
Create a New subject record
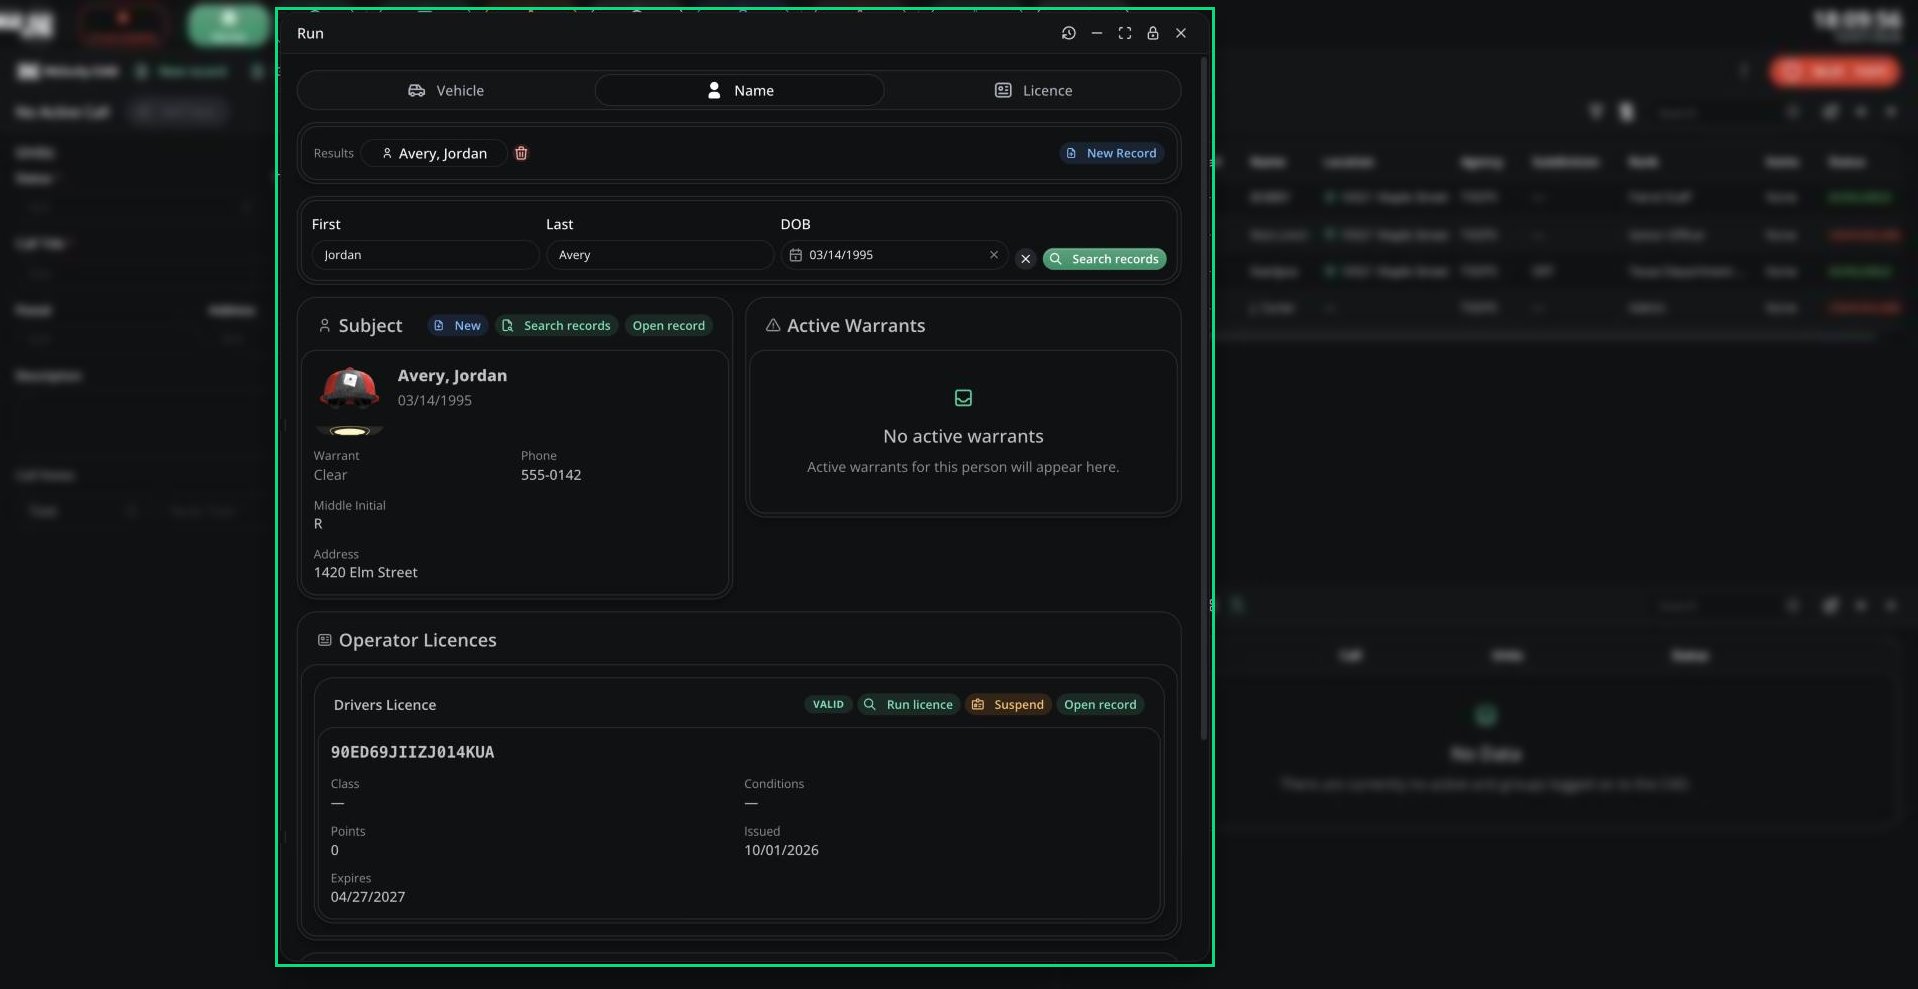coord(457,326)
